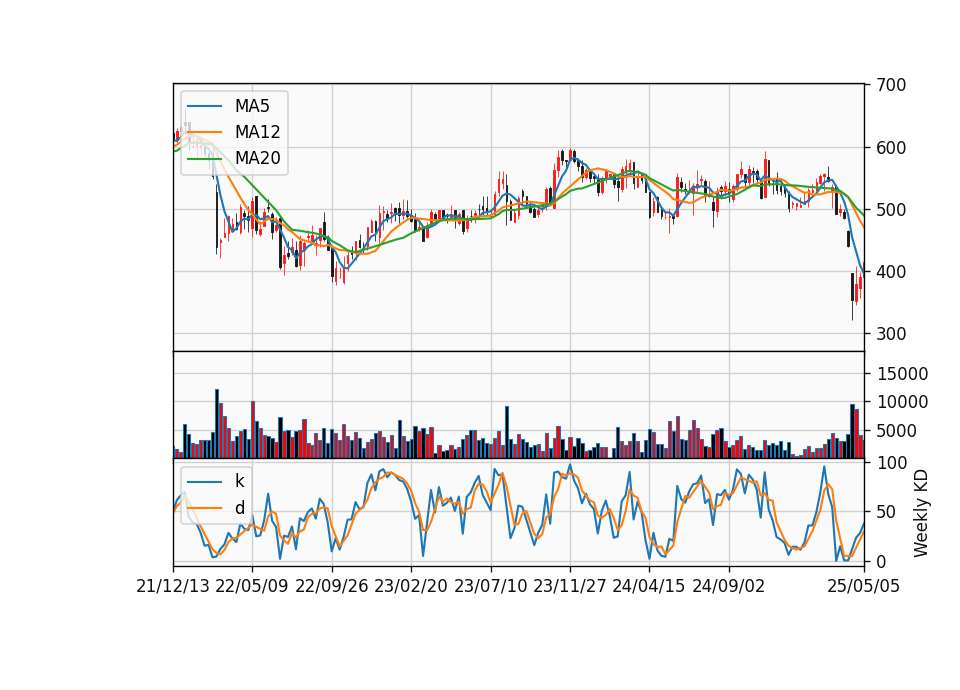Select the 23/02/20 date tick label
Viewport: 960px width, 690px height.
(411, 586)
